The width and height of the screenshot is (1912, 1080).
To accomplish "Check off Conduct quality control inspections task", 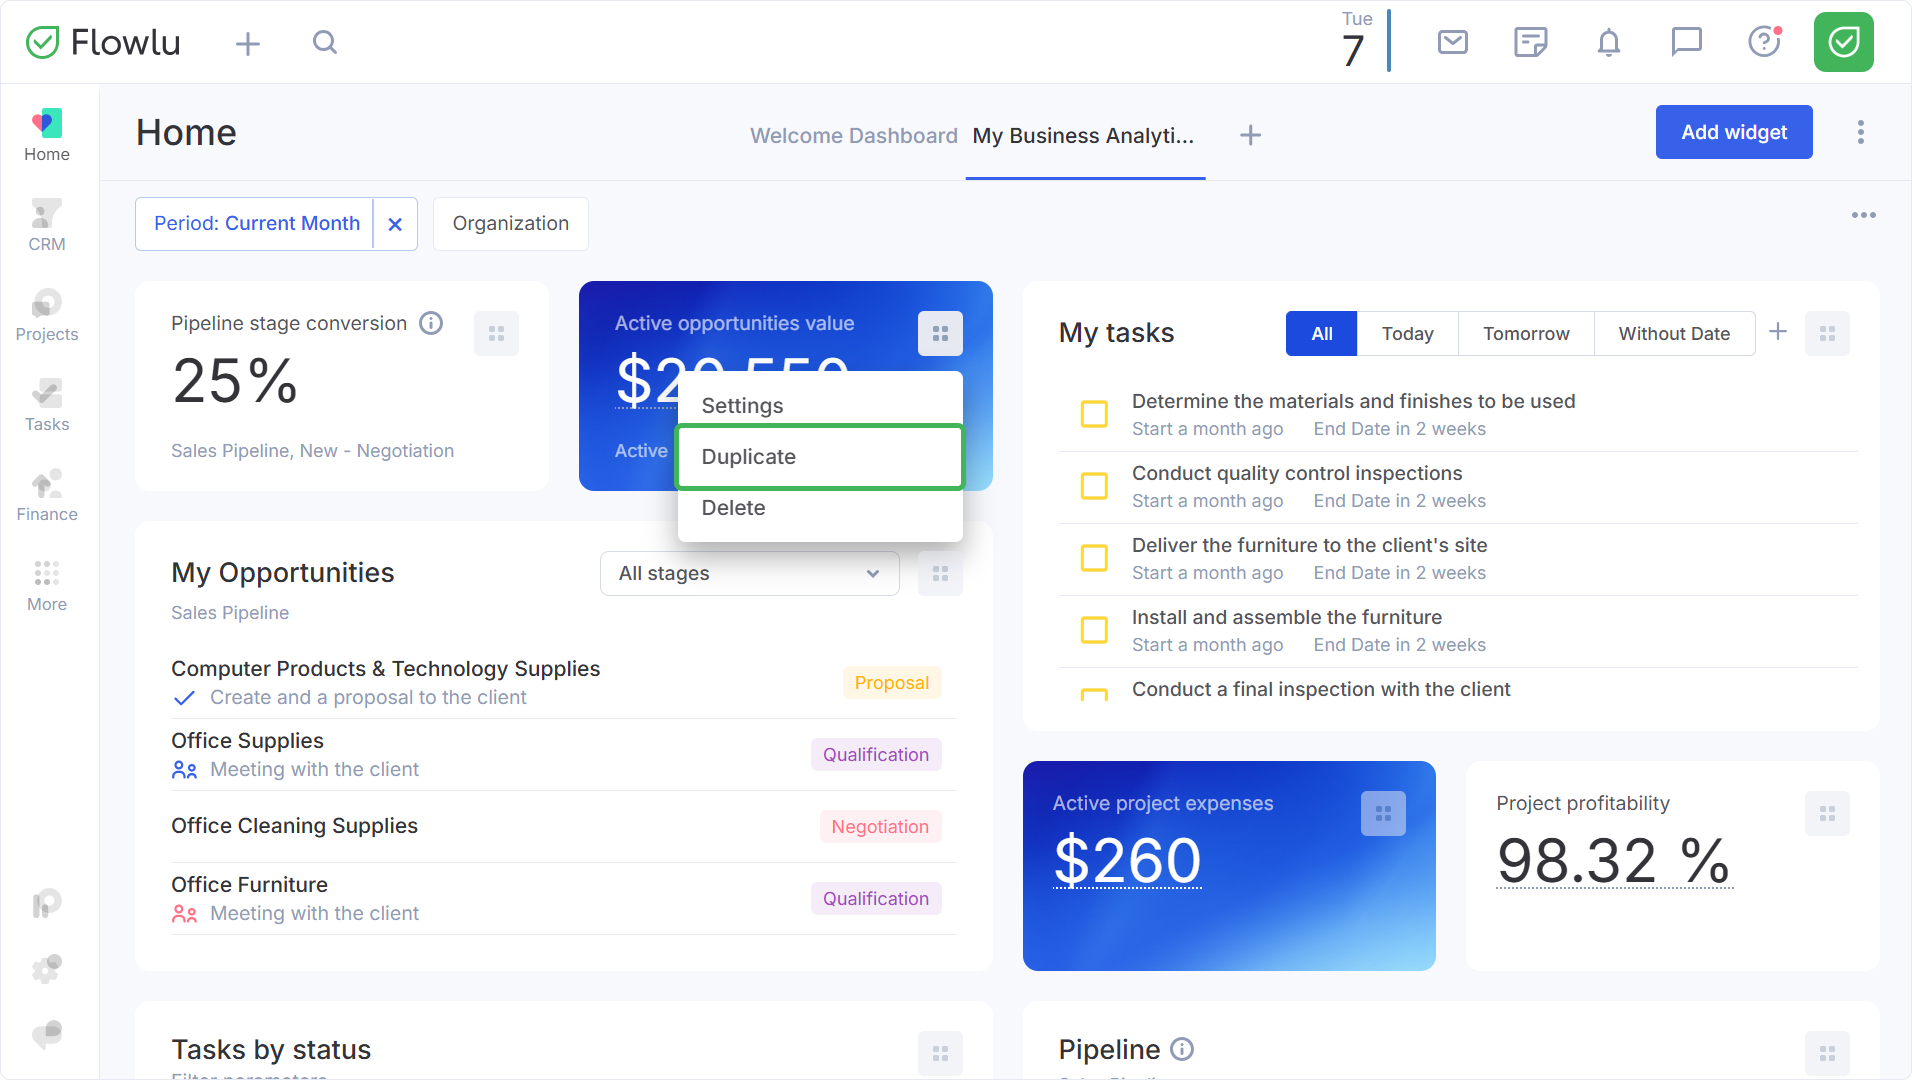I will coord(1094,486).
